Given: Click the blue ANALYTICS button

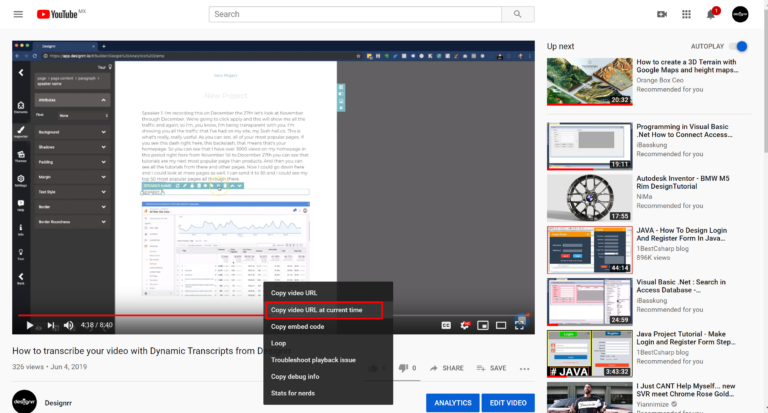Looking at the screenshot, I should pos(453,403).
